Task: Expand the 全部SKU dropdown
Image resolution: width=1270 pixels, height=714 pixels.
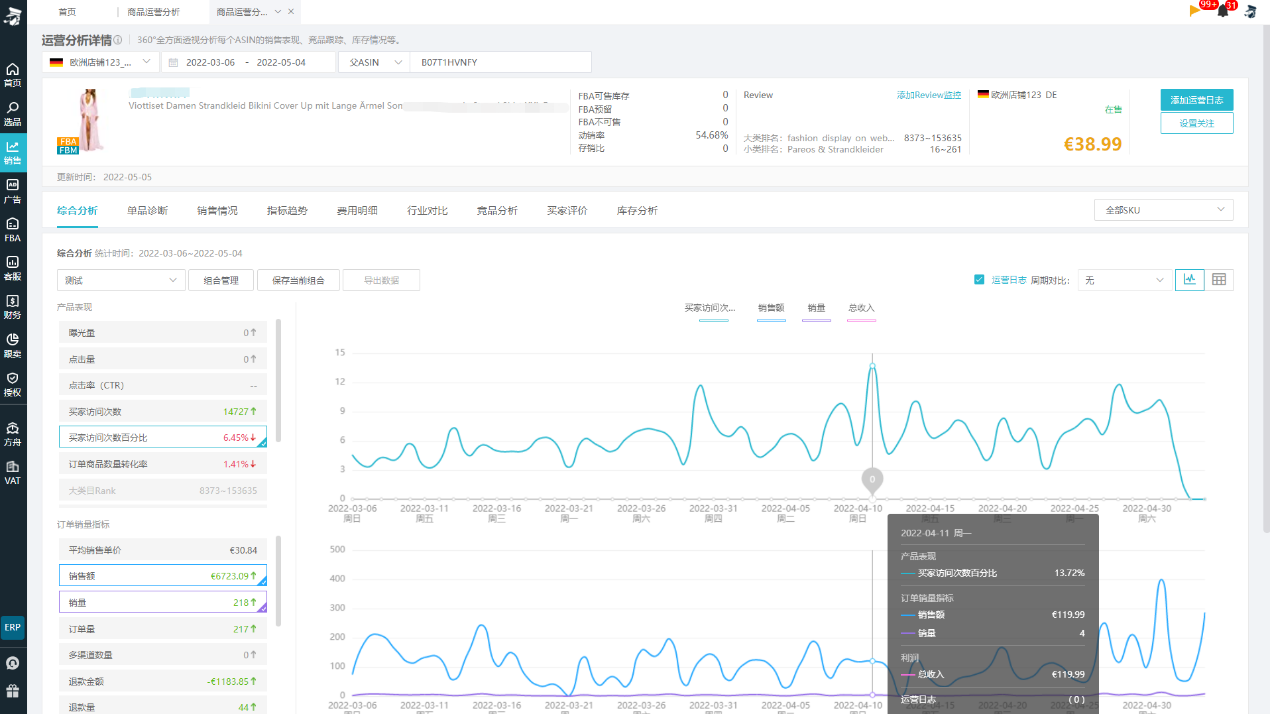Action: coord(1164,210)
